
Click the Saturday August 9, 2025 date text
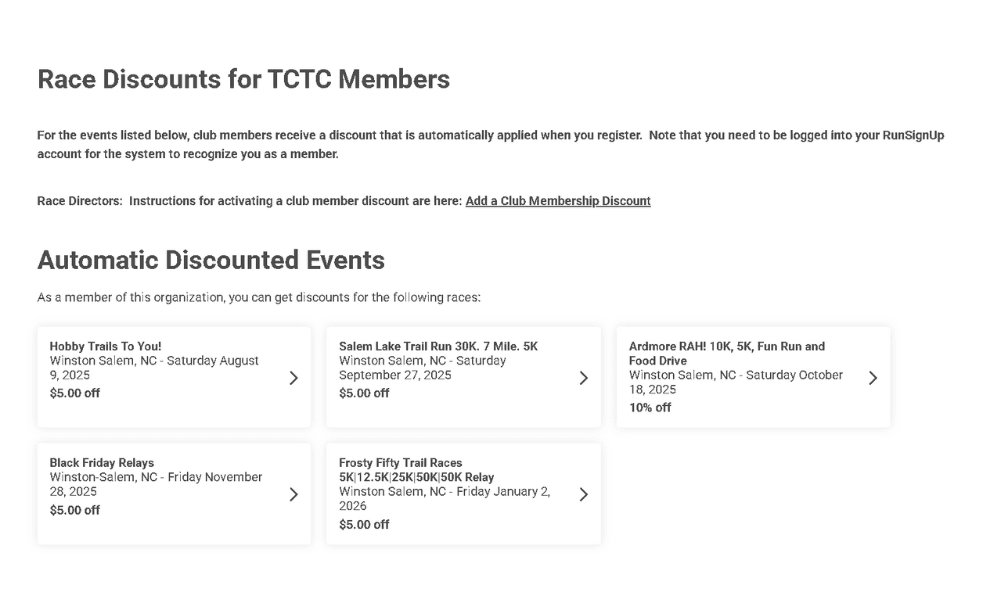coord(154,368)
